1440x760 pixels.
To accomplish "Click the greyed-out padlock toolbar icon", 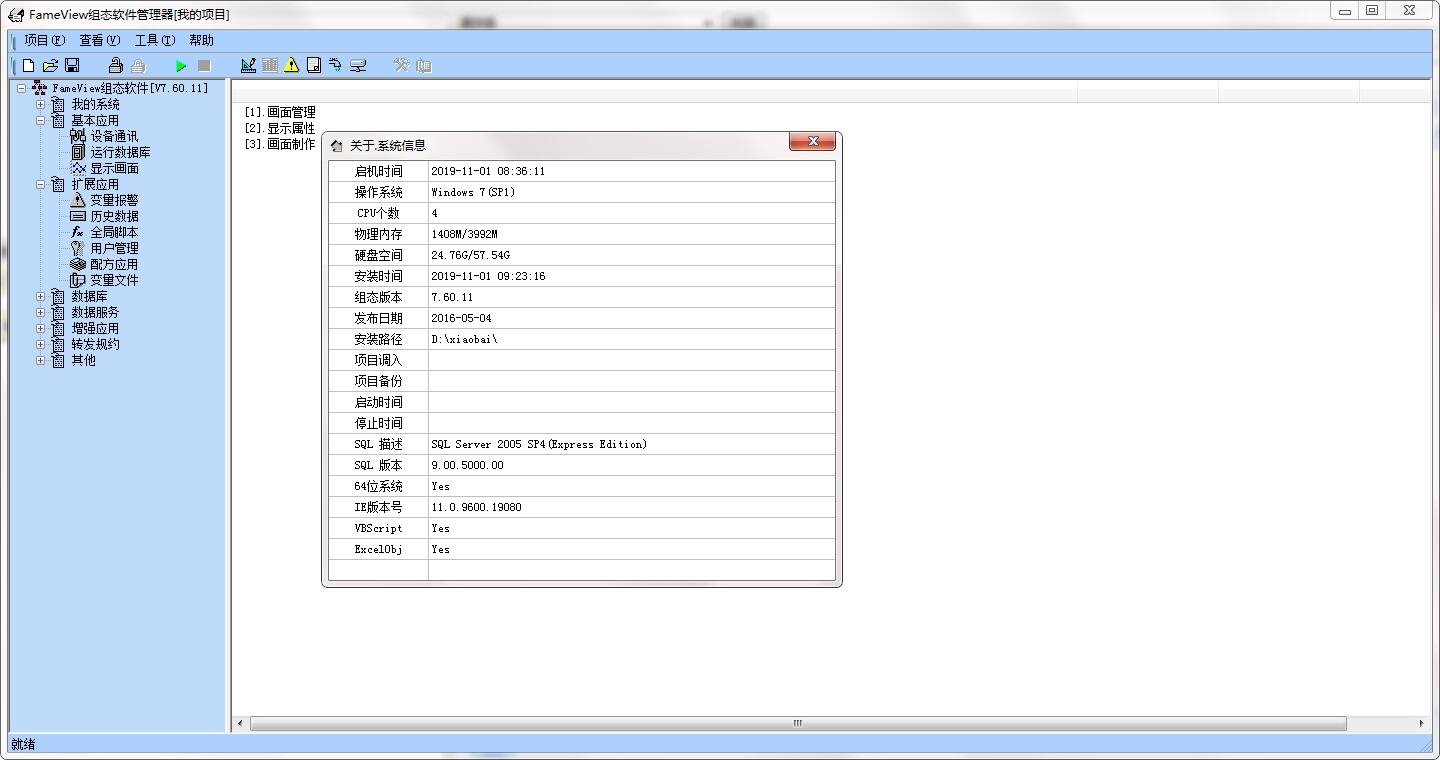I will (138, 66).
